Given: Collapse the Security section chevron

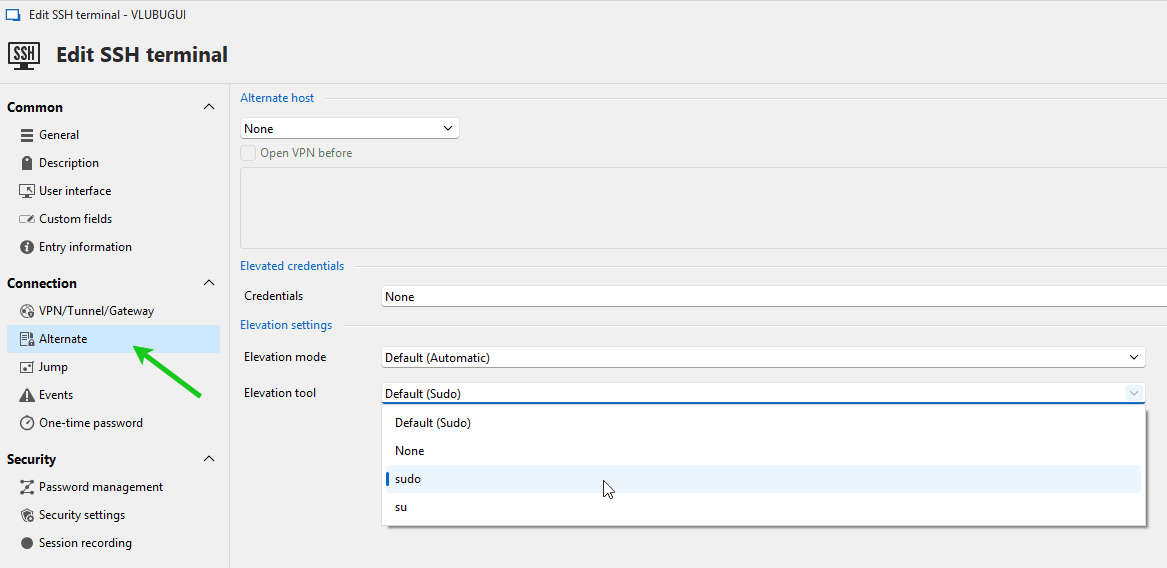Looking at the screenshot, I should click(209, 459).
